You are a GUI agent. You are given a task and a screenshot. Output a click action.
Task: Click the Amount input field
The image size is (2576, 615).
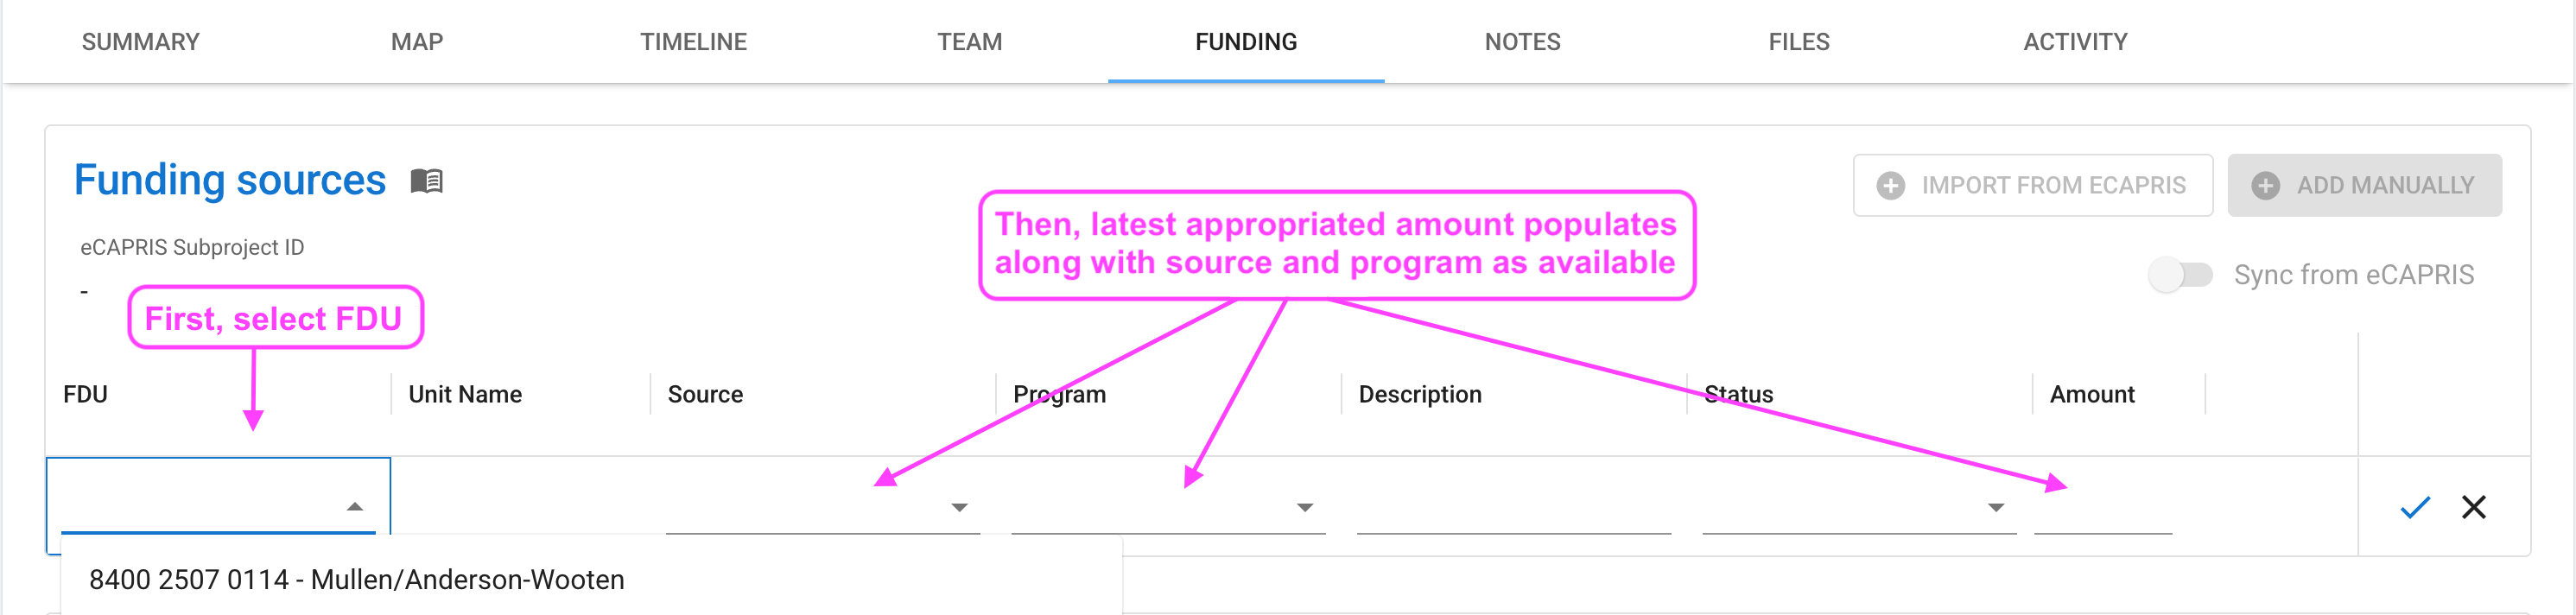2102,510
